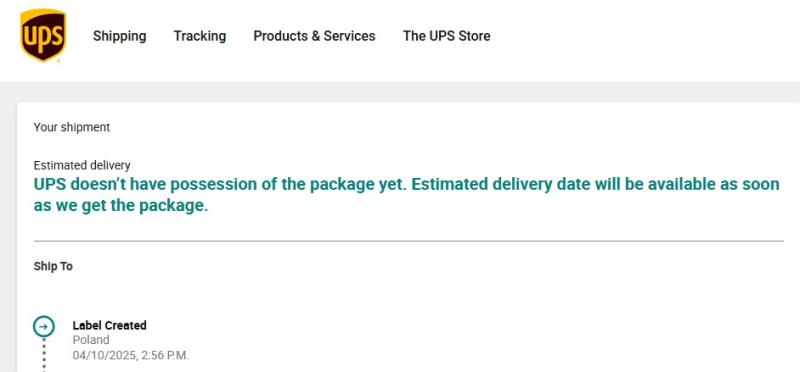Open the Shipping menu
Viewport: 800px width, 372px height.
point(119,36)
